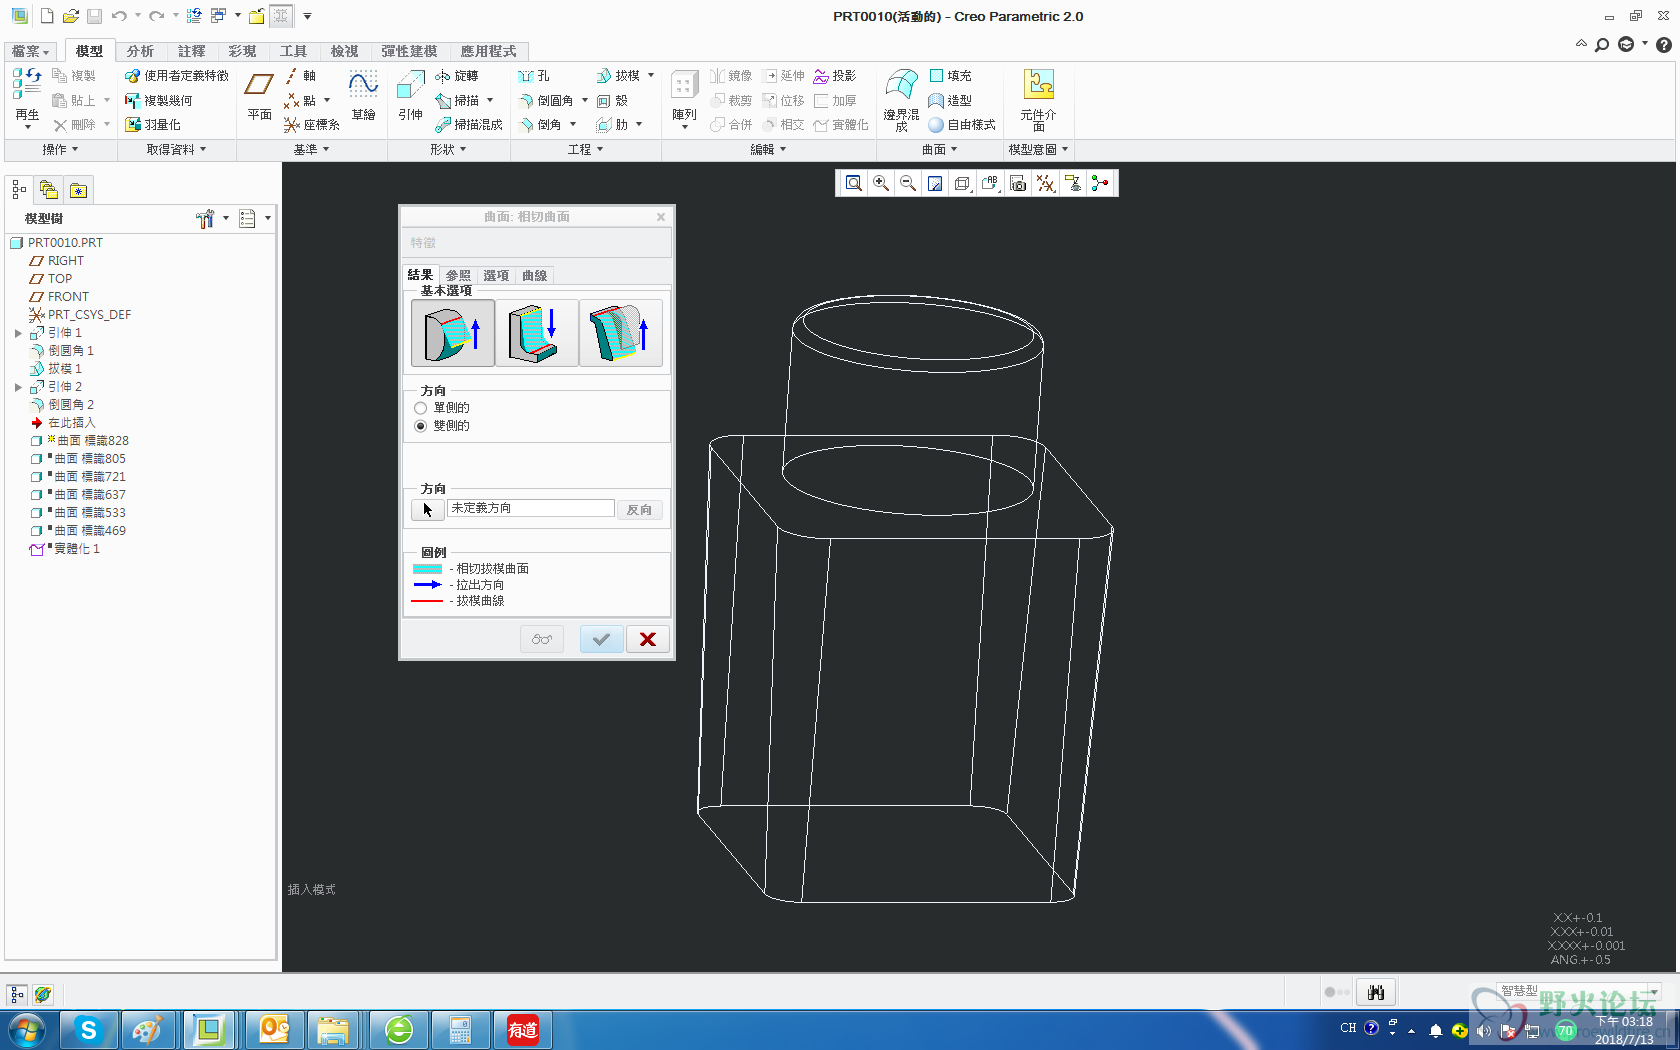Select the Sketch (草繪) tool
The height and width of the screenshot is (1050, 1680).
pos(363,97)
